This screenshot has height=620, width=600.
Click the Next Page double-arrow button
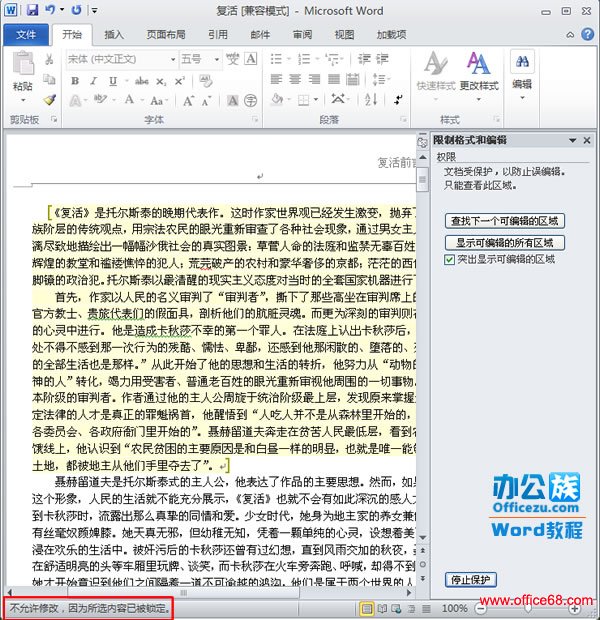coord(422,578)
